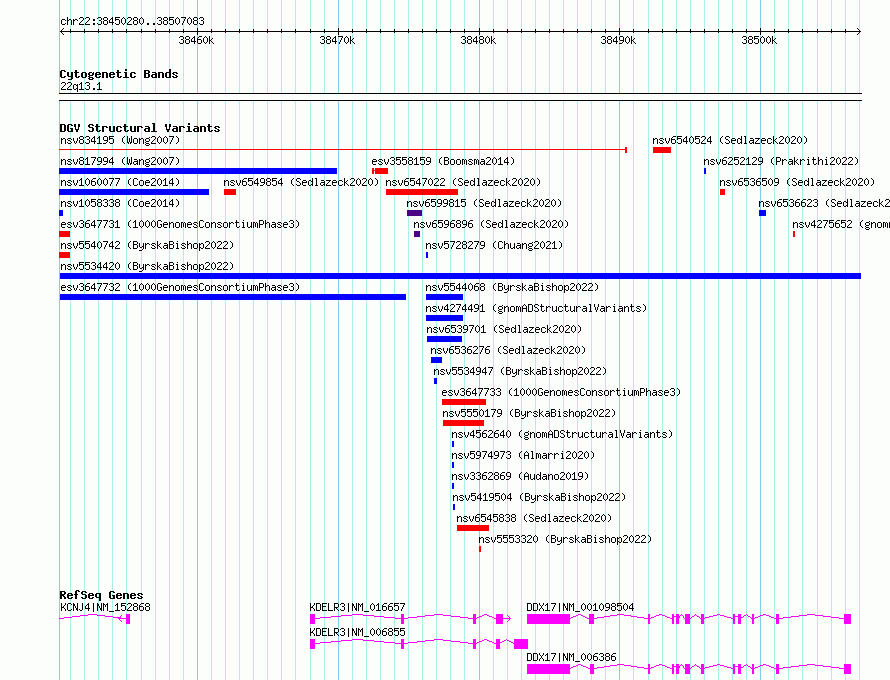Click the nsv1058338 (Coe2014) text
The image size is (890, 680).
(120, 203)
